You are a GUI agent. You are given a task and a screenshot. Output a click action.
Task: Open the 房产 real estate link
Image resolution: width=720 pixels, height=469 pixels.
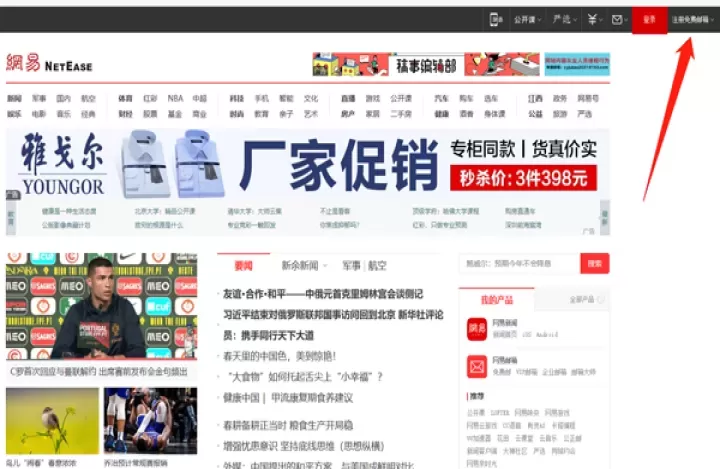coord(348,114)
